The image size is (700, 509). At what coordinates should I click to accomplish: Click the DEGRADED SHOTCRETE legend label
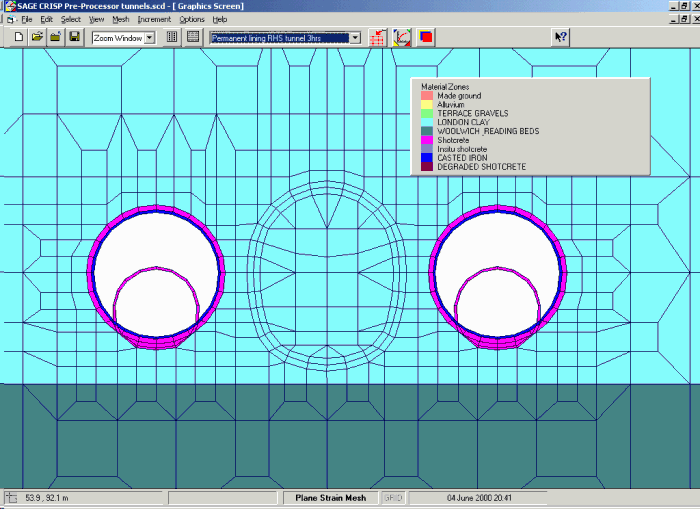[x=482, y=167]
